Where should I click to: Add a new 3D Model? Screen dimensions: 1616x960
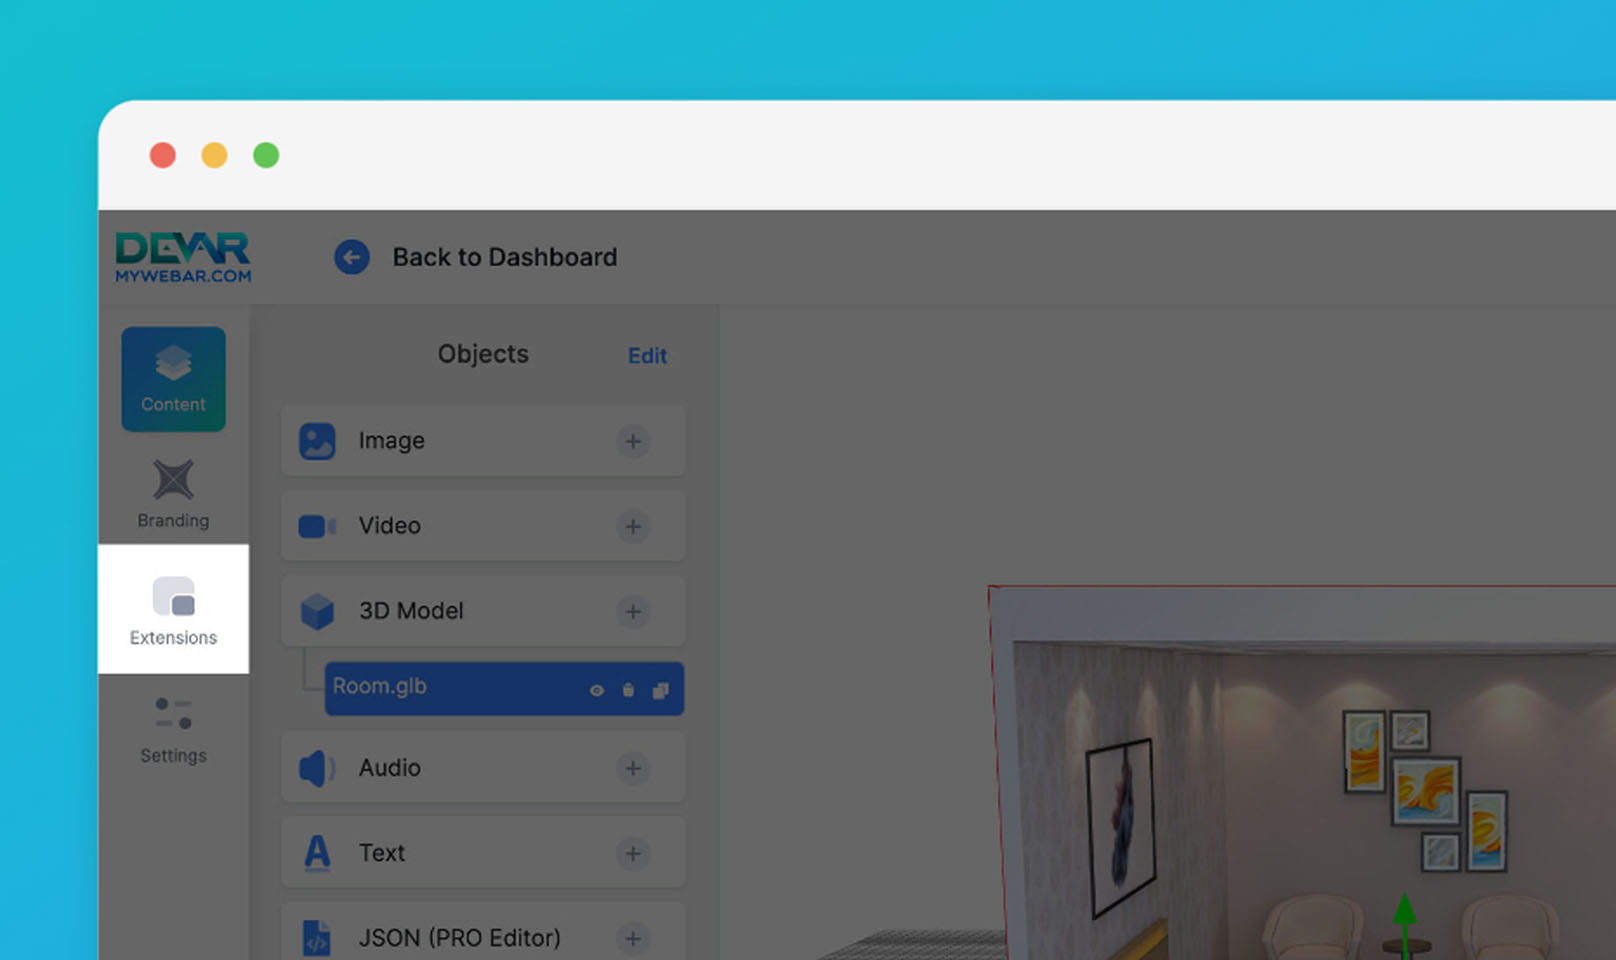pyautogui.click(x=633, y=611)
